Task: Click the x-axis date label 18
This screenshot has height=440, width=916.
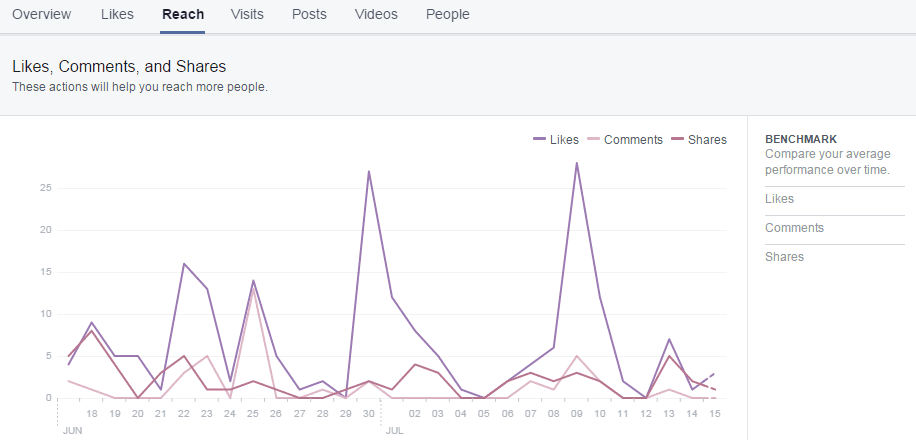Action: (92, 414)
